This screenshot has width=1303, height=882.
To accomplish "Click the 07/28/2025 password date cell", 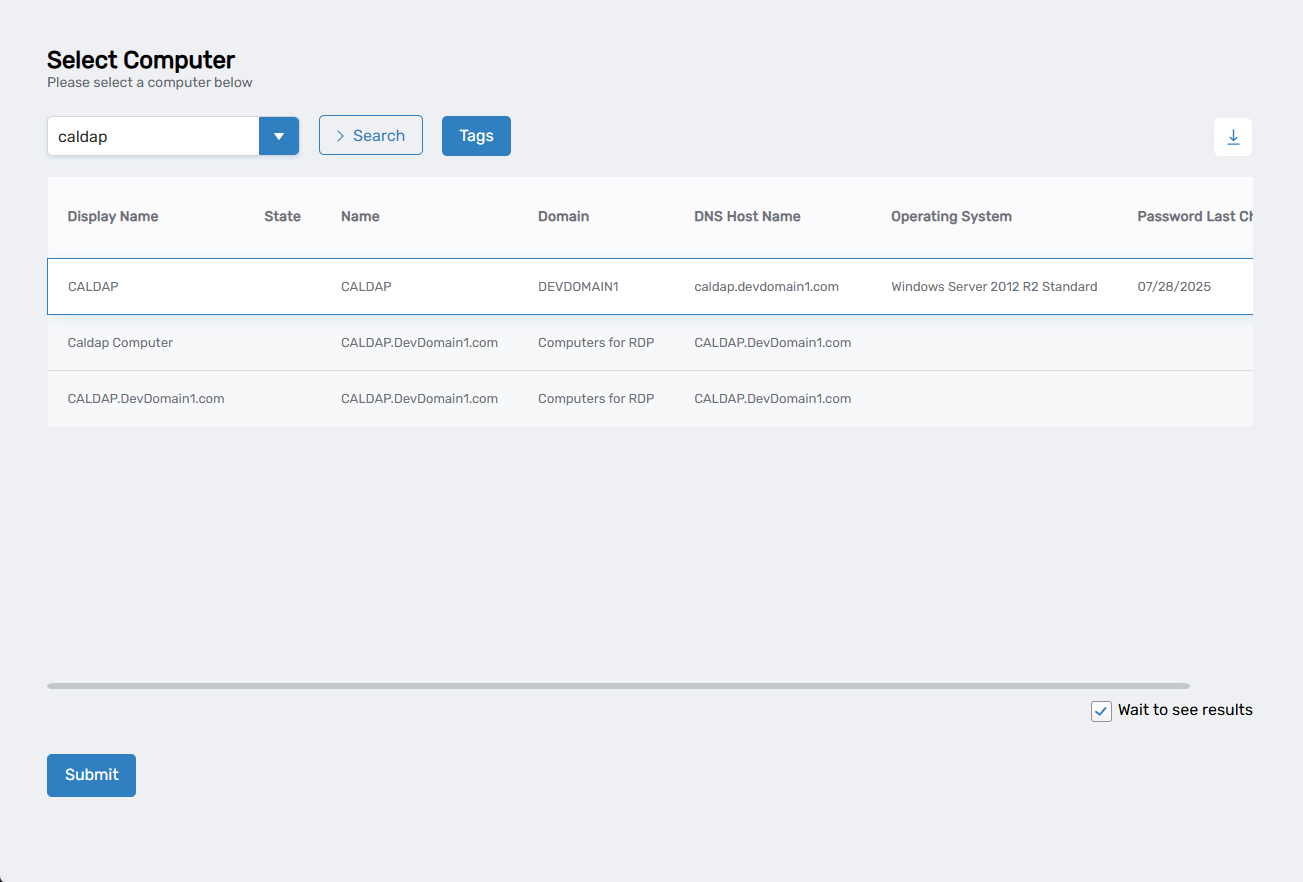I will coord(1174,287).
